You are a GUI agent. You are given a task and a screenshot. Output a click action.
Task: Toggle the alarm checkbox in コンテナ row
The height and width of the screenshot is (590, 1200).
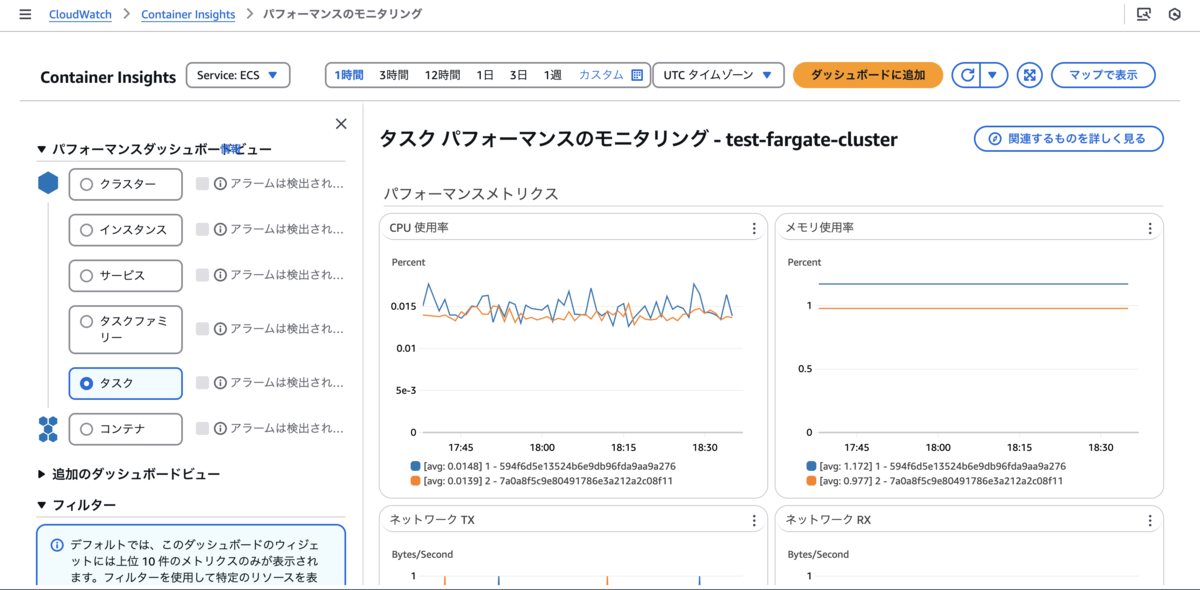click(203, 428)
